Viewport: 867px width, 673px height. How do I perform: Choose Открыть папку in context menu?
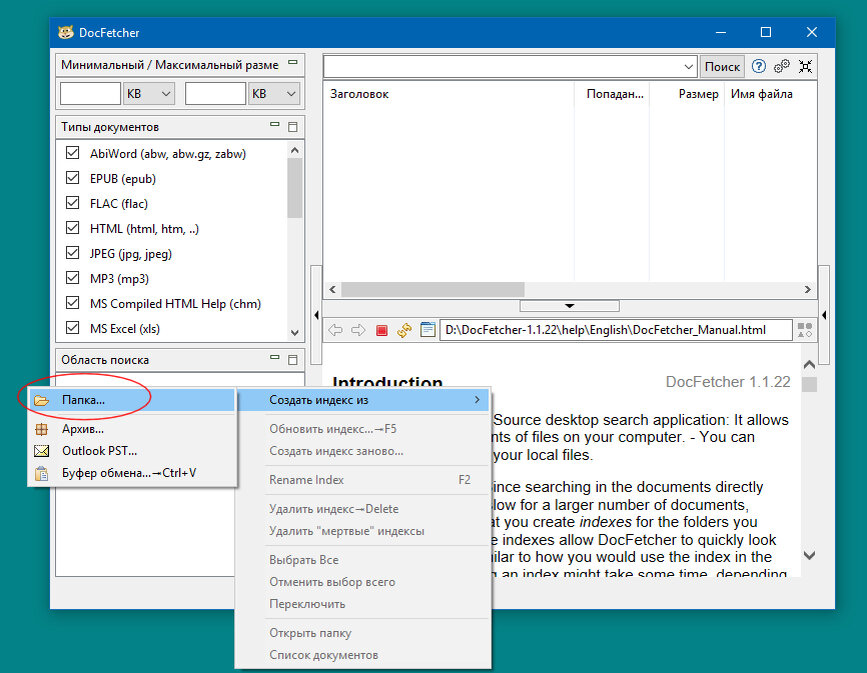coord(363,633)
